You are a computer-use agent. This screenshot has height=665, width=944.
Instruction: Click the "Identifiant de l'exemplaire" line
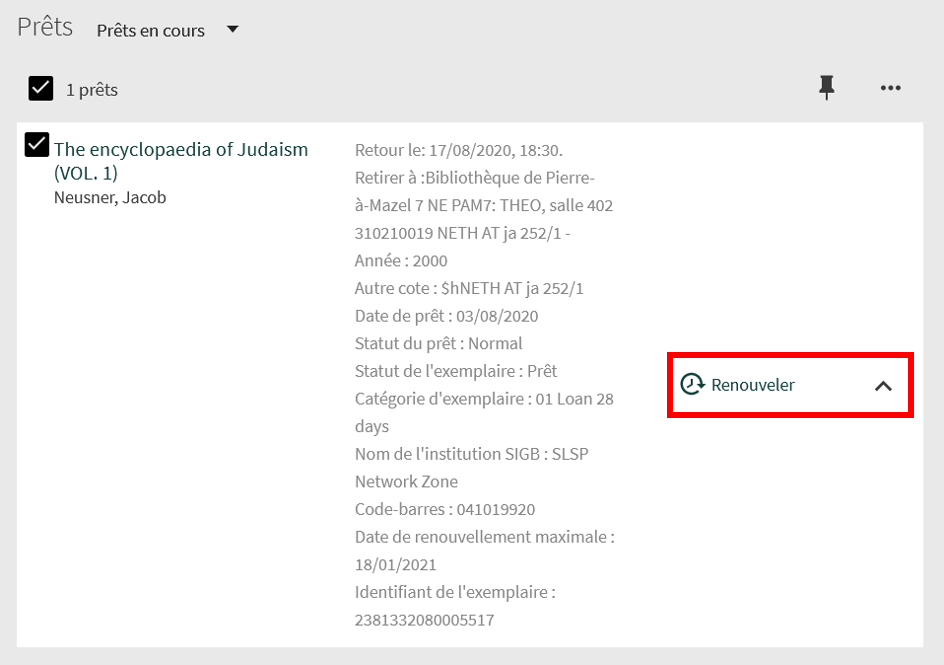point(454,592)
